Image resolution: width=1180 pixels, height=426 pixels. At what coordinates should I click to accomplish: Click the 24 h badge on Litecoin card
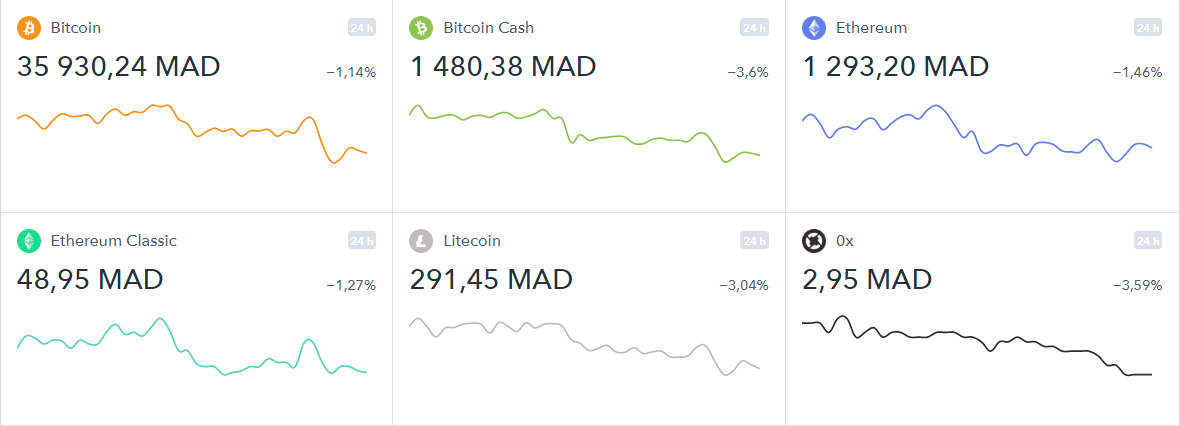pos(754,241)
